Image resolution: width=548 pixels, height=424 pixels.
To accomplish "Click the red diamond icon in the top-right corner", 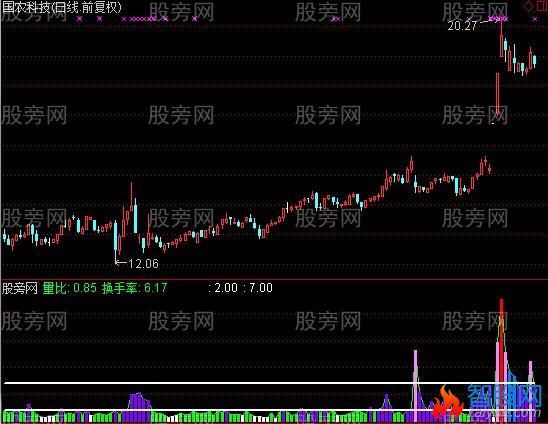I will tap(528, 6).
